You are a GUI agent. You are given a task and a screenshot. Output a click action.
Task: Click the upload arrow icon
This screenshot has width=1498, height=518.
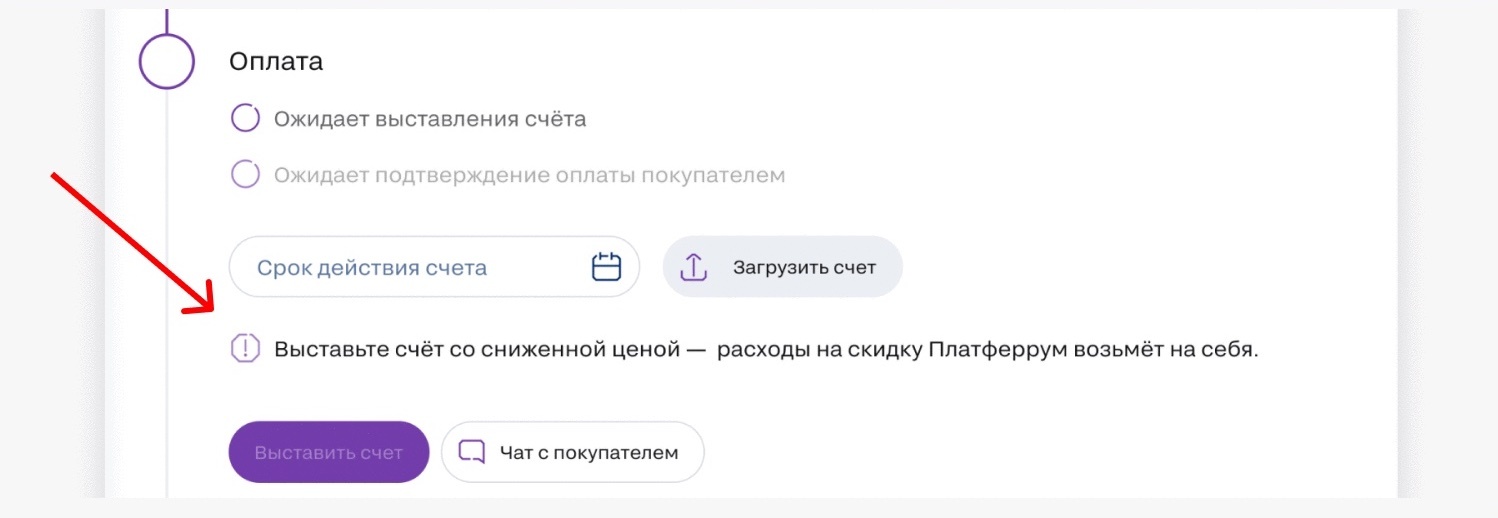pos(694,267)
